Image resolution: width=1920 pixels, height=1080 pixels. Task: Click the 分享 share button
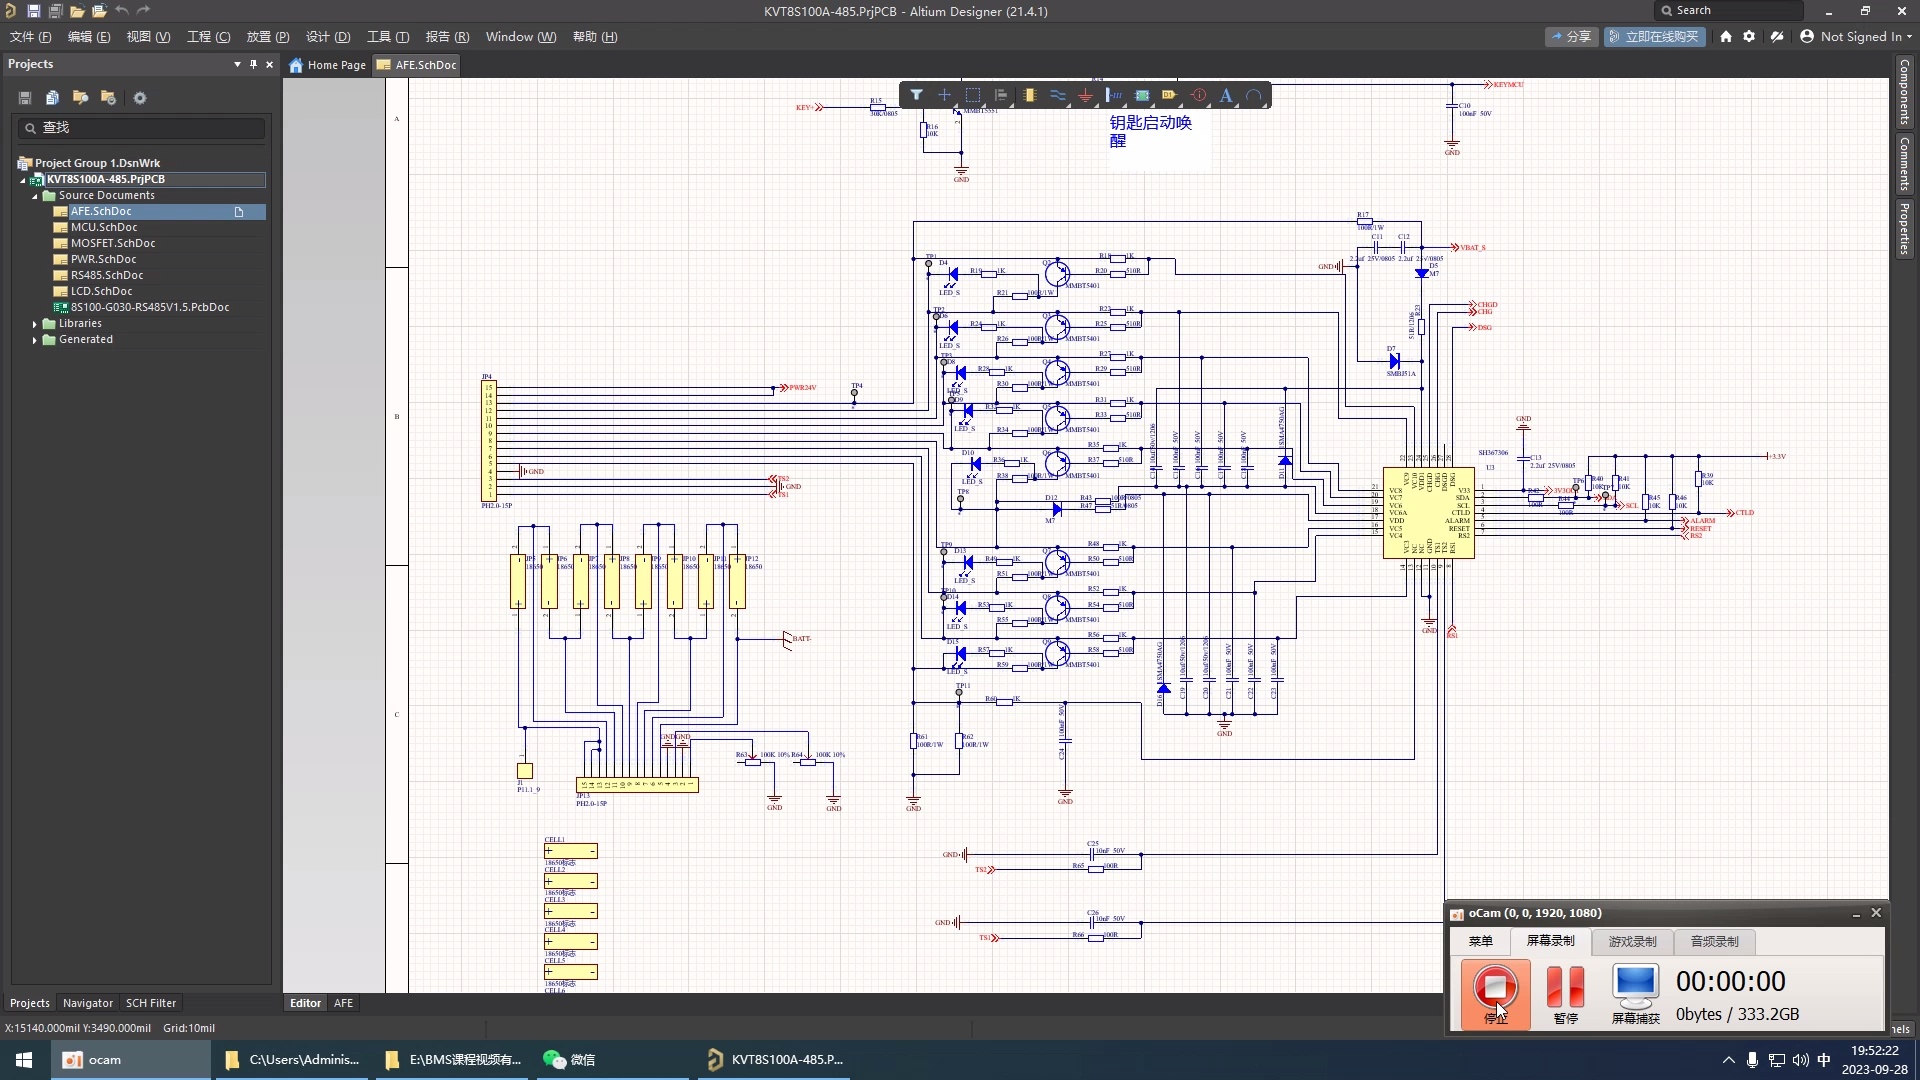(x=1571, y=36)
